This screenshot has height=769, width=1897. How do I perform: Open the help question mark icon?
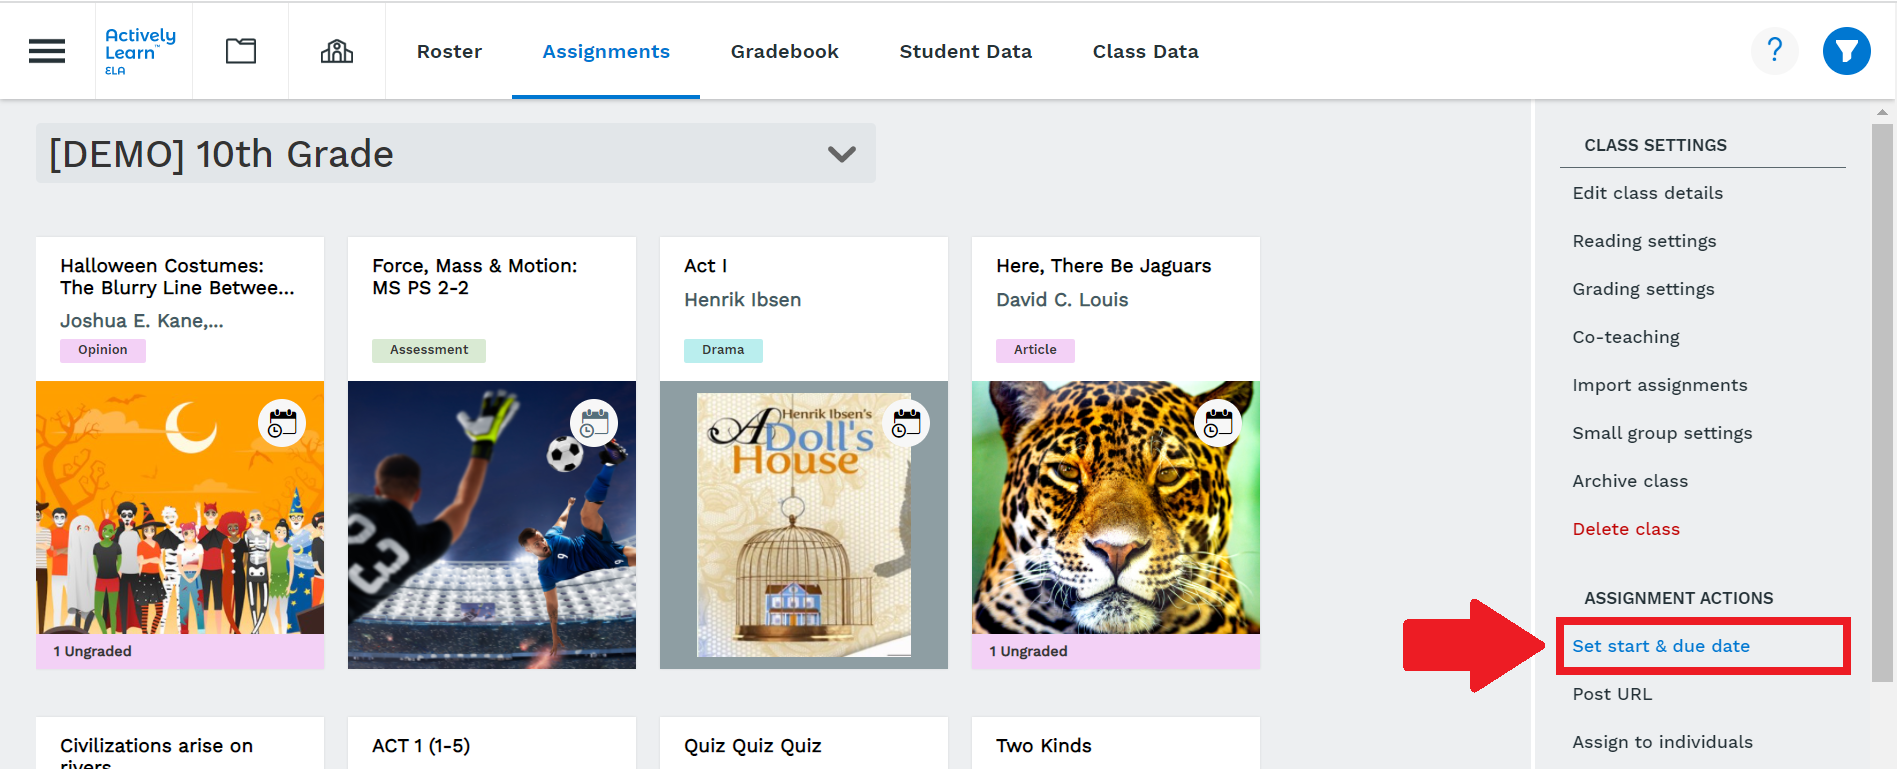coord(1774,50)
